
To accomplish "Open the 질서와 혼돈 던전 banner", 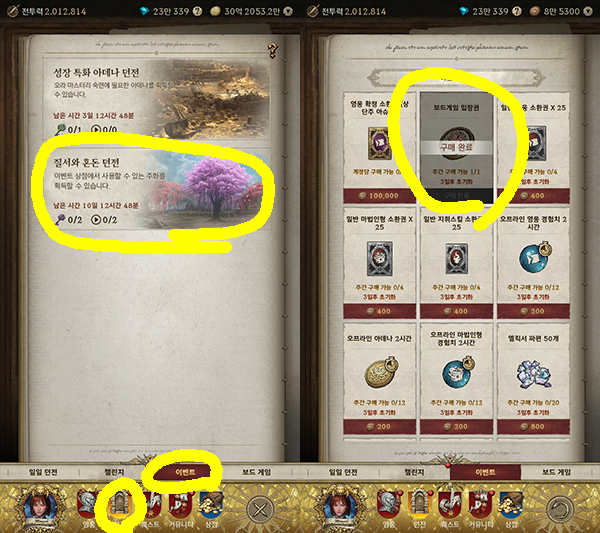I will coord(157,189).
